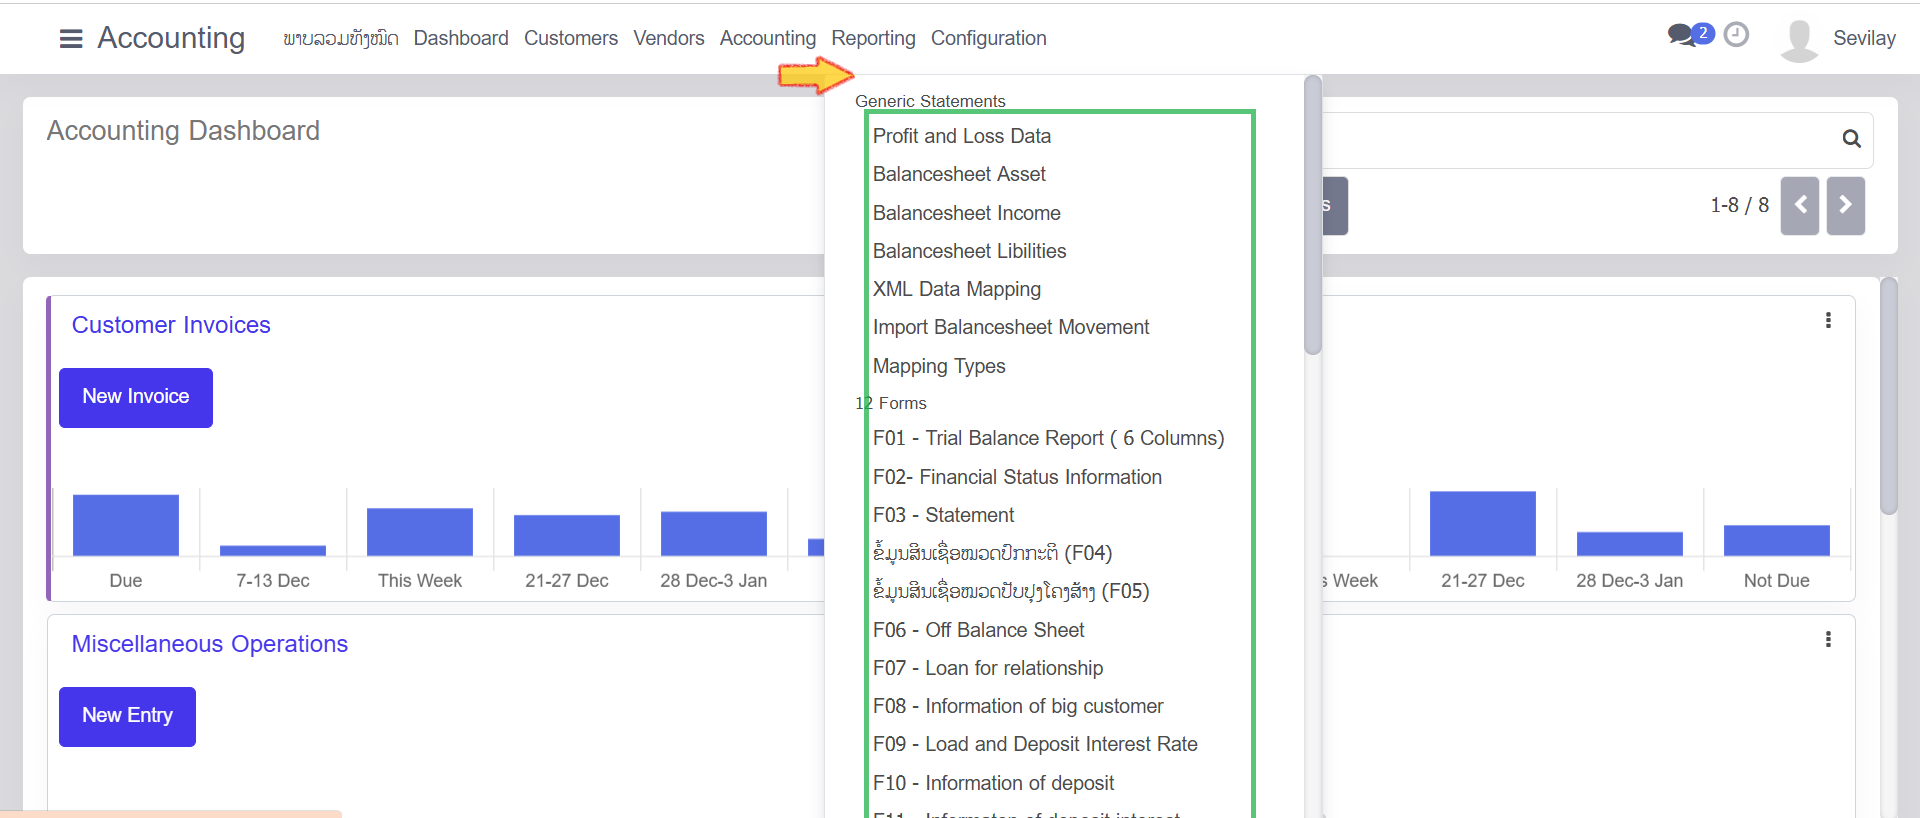1920x818 pixels.
Task: Select F06 - Off Balance Sheet
Action: tap(978, 630)
